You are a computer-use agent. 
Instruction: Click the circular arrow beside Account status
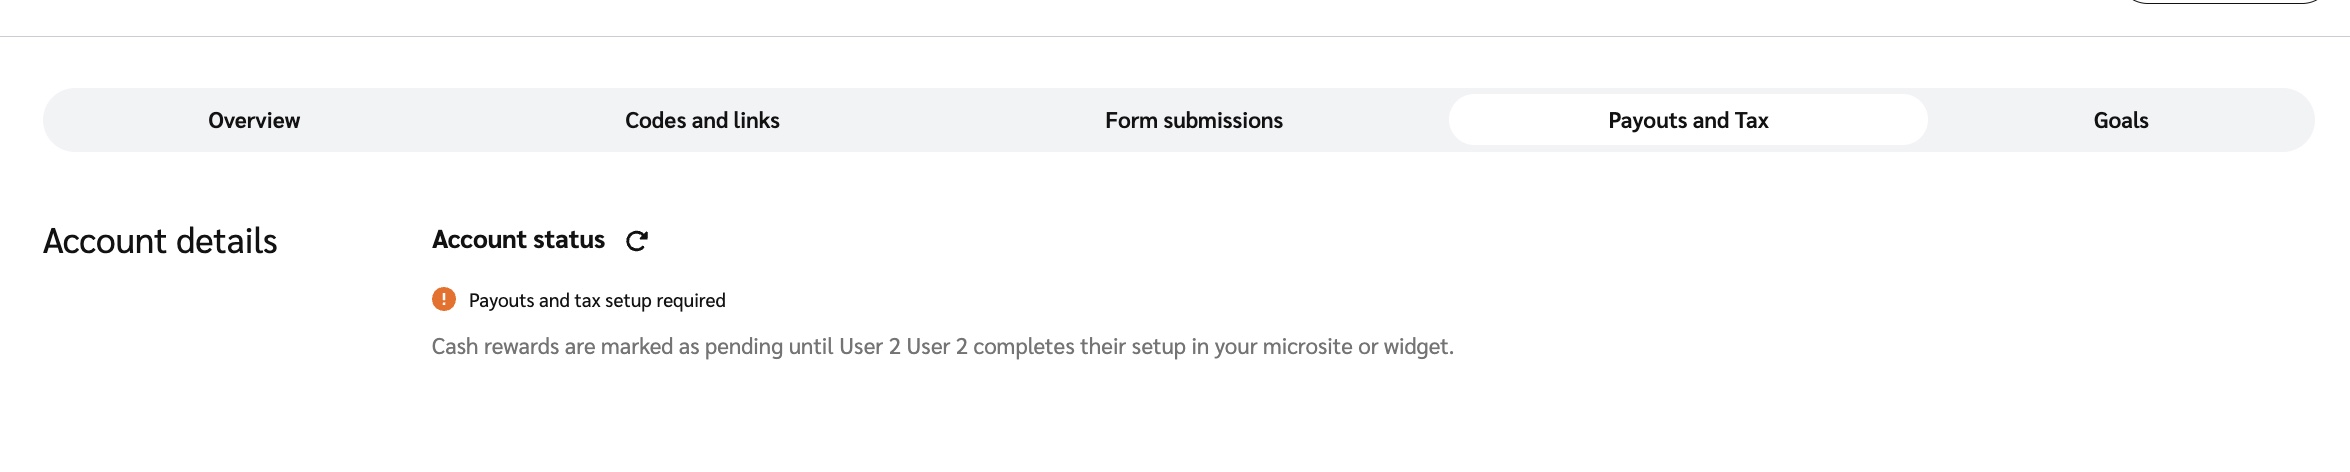pyautogui.click(x=636, y=241)
